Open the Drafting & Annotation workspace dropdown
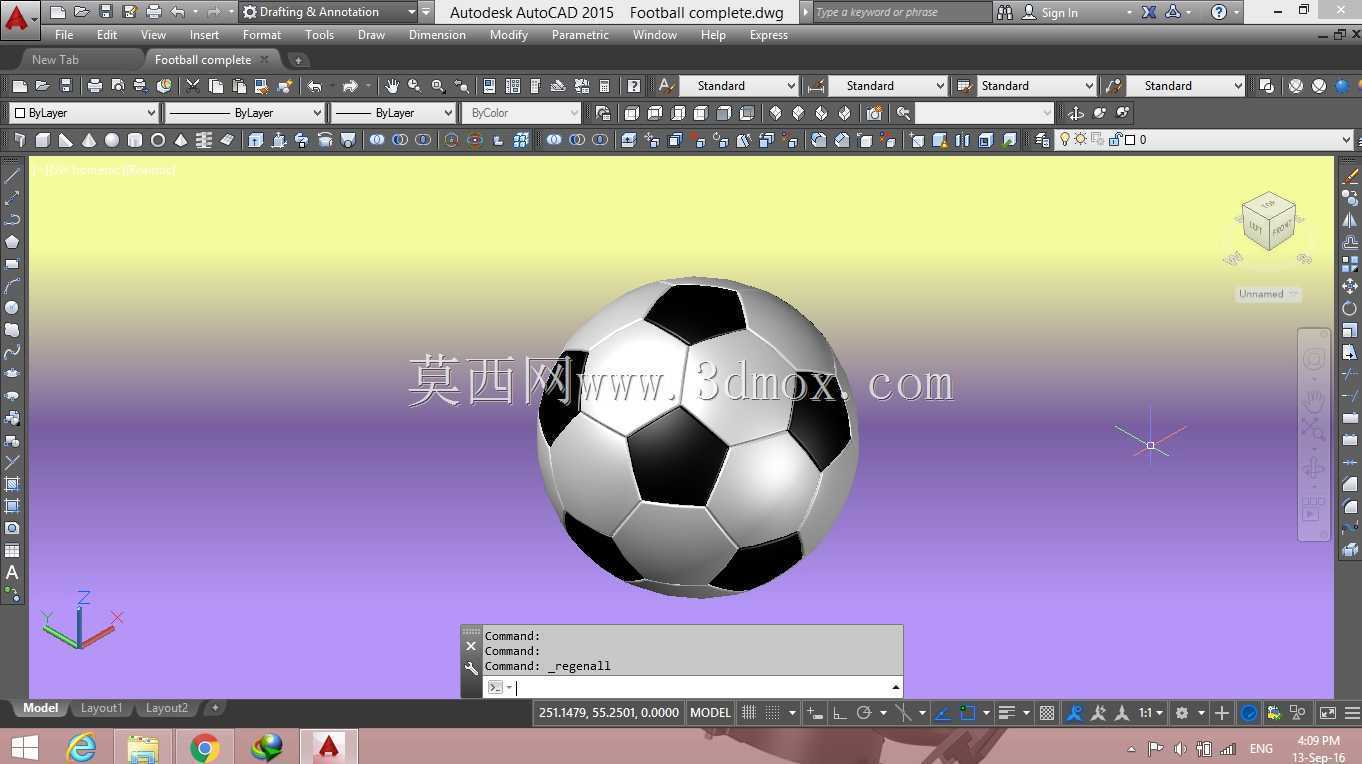Screen dimensions: 1362x764 [328, 12]
